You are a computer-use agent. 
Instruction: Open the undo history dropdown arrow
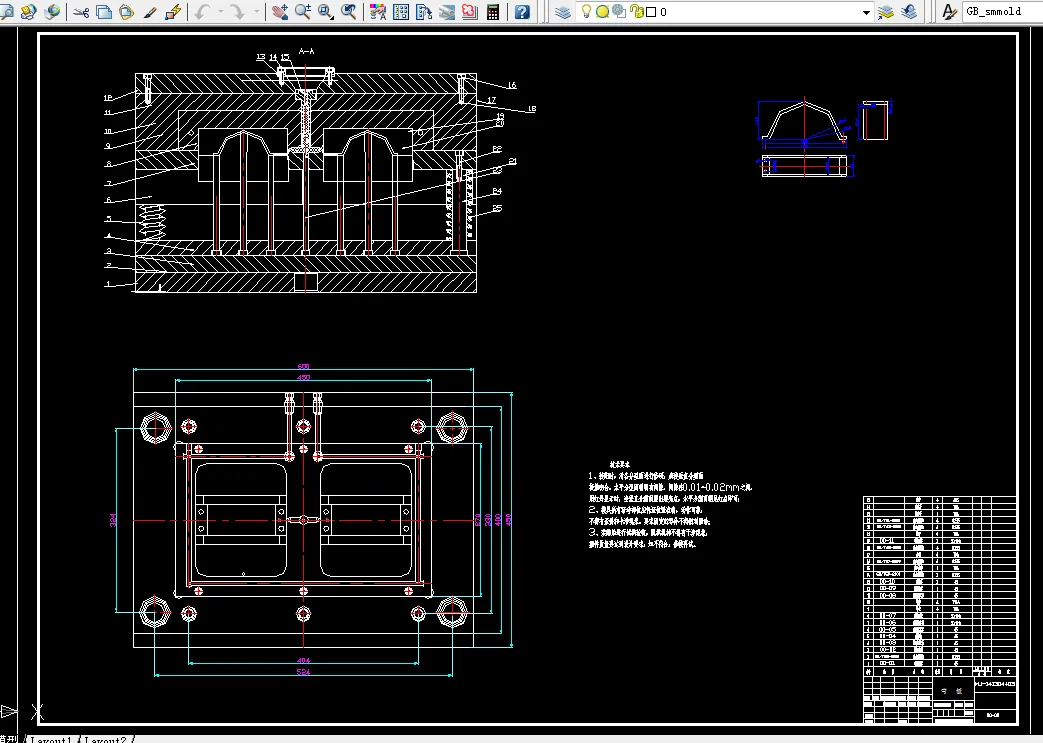coord(220,12)
